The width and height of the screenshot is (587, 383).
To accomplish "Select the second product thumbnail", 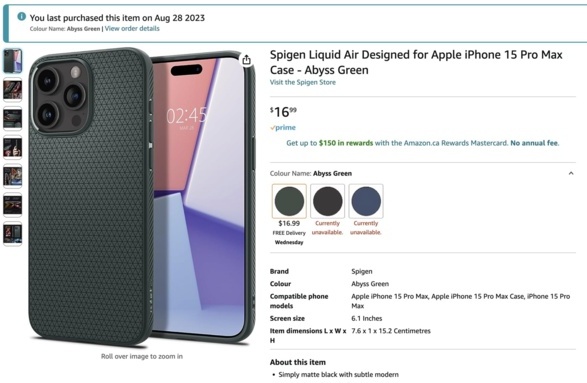I will click(13, 90).
